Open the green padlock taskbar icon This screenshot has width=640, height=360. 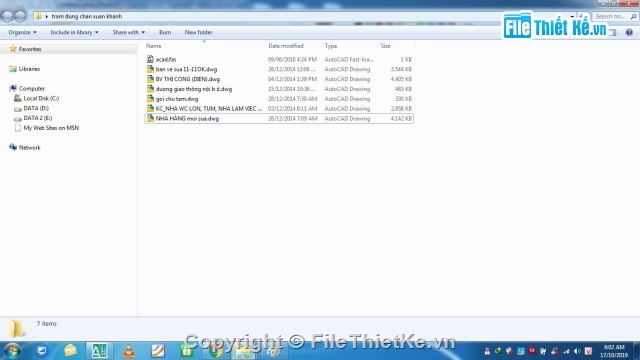point(187,351)
